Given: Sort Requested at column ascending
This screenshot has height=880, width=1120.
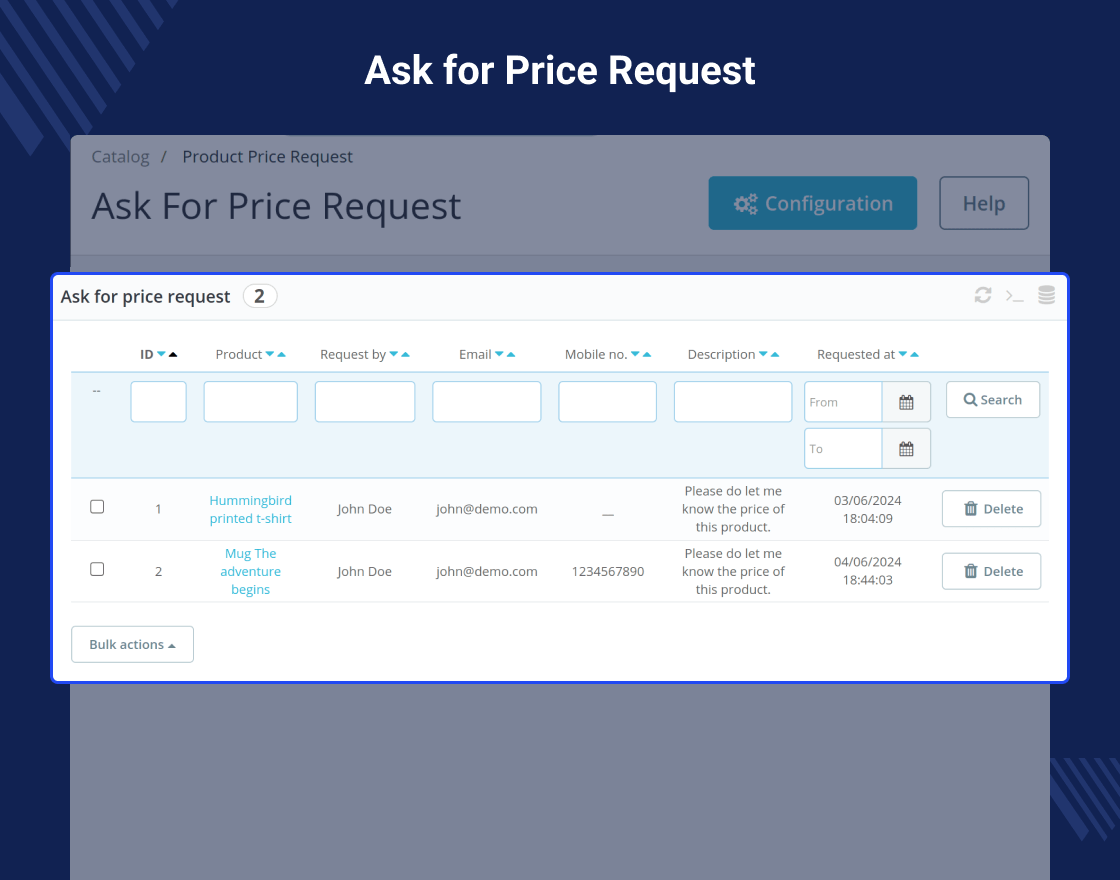Looking at the screenshot, I should 914,354.
